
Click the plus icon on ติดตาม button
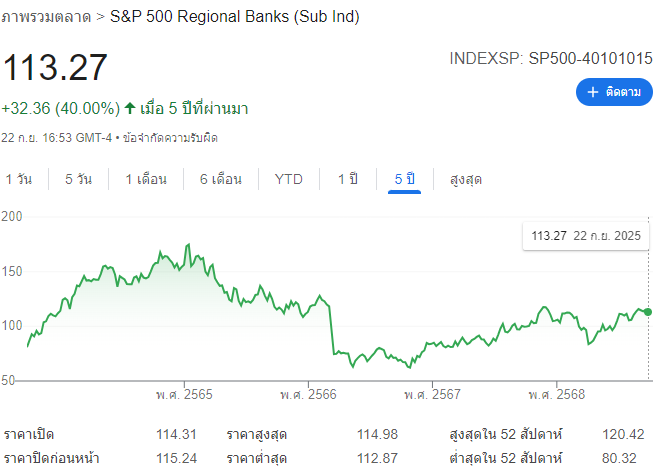pos(592,92)
